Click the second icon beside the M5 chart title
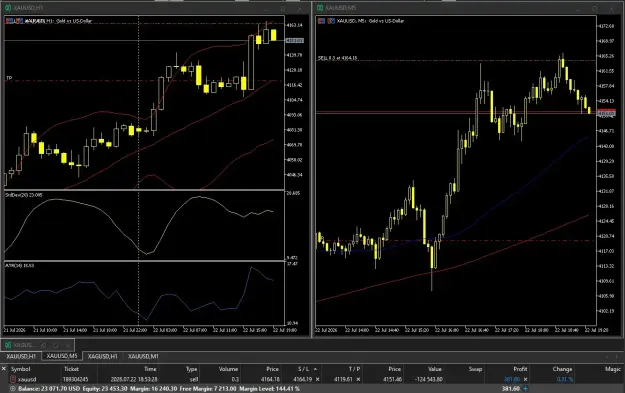This screenshot has width=625, height=393. tap(331, 21)
